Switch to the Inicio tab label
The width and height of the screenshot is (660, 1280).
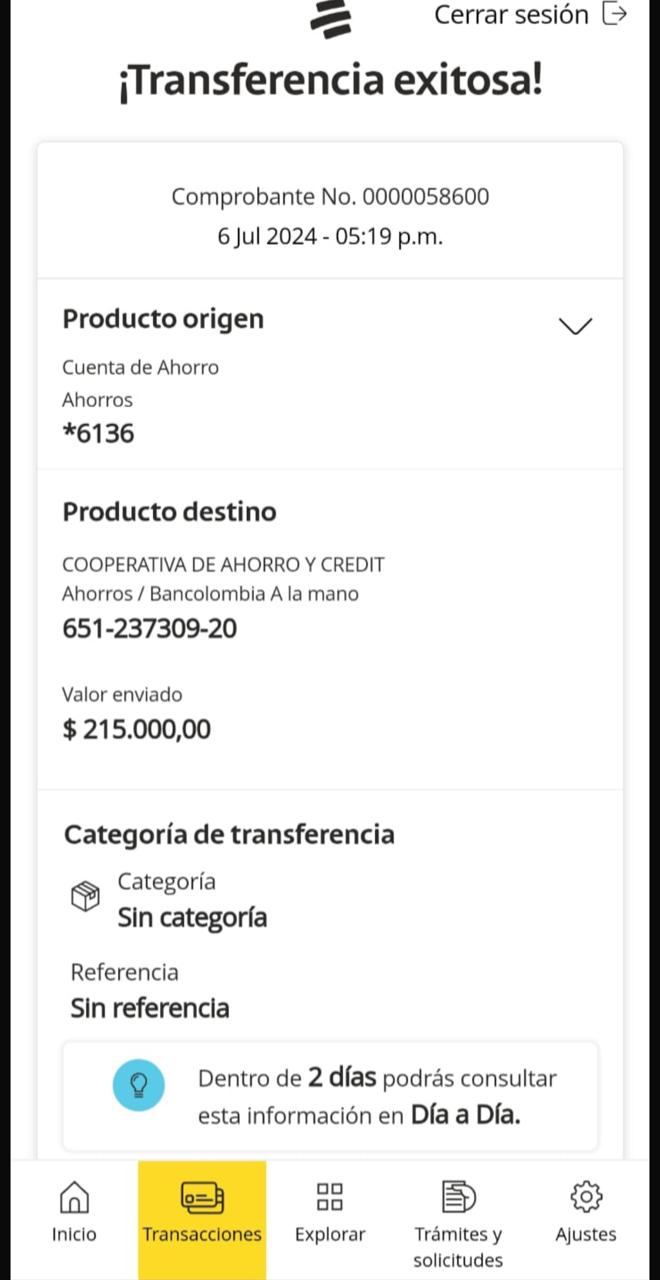[x=74, y=1234]
